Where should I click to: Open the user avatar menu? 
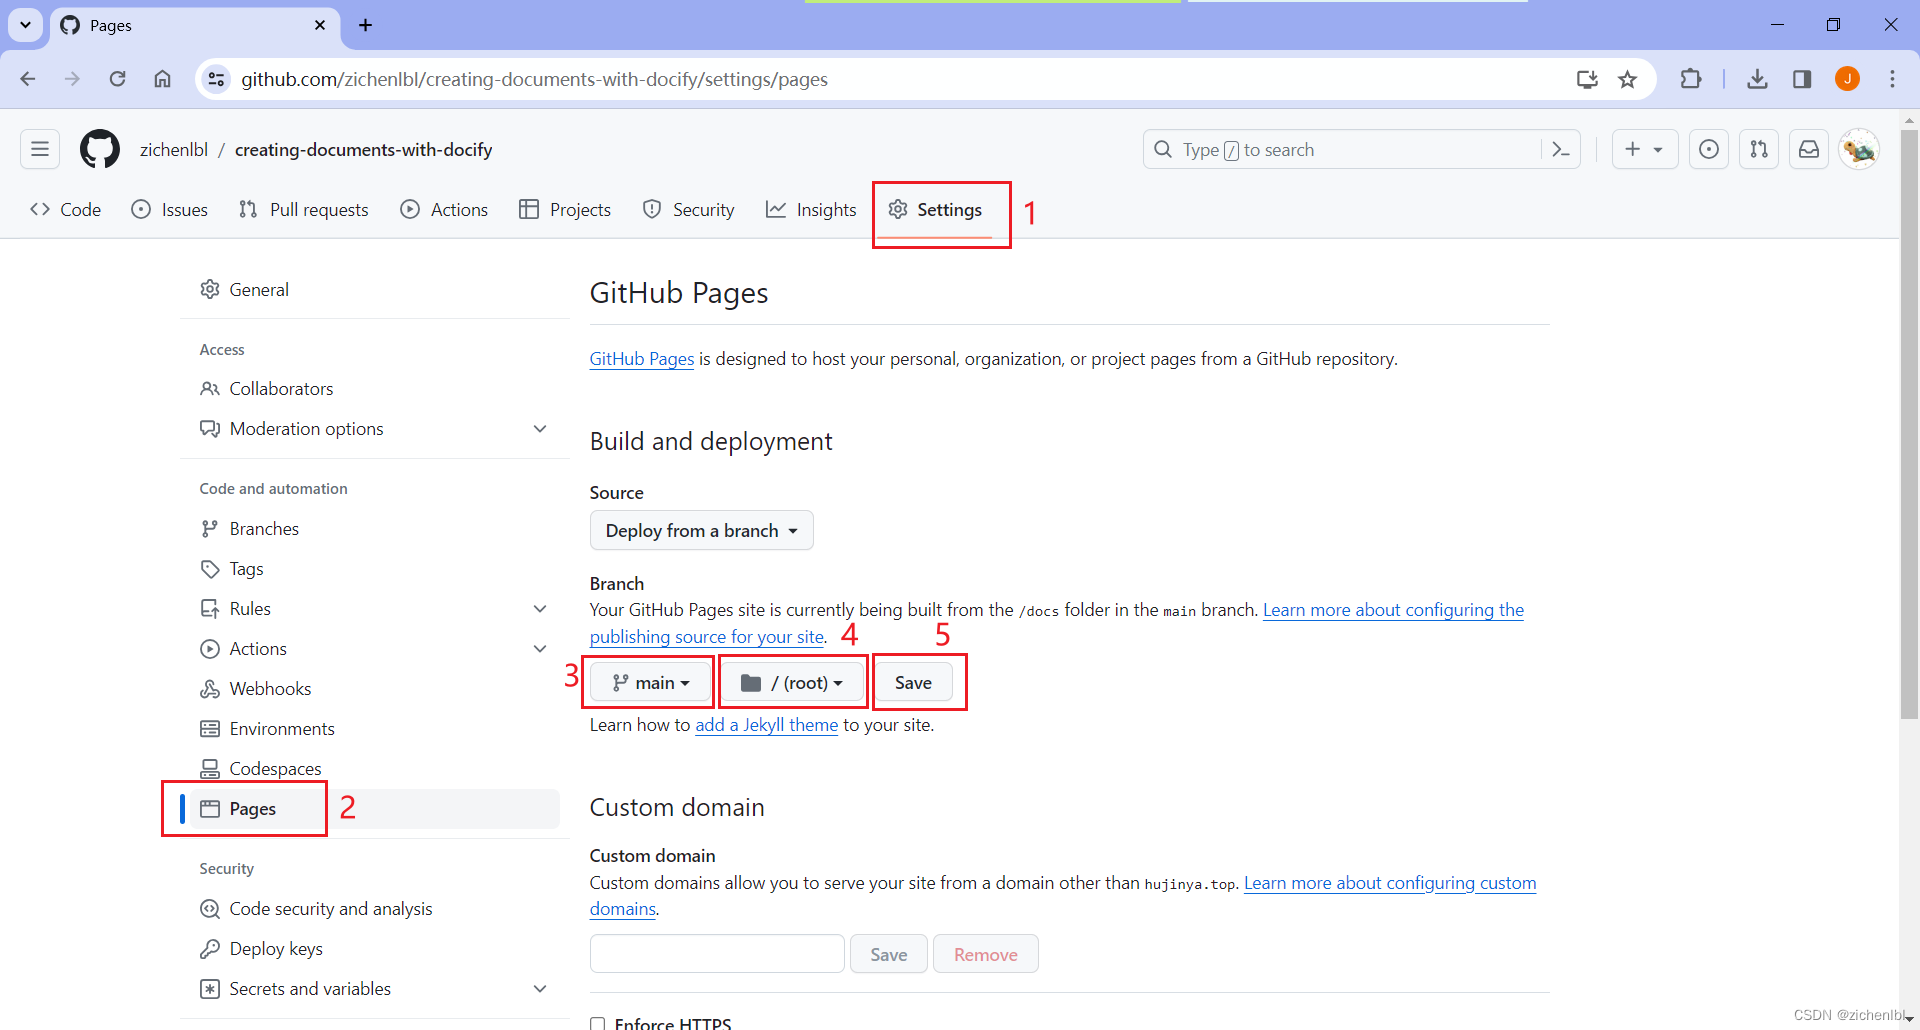point(1859,150)
